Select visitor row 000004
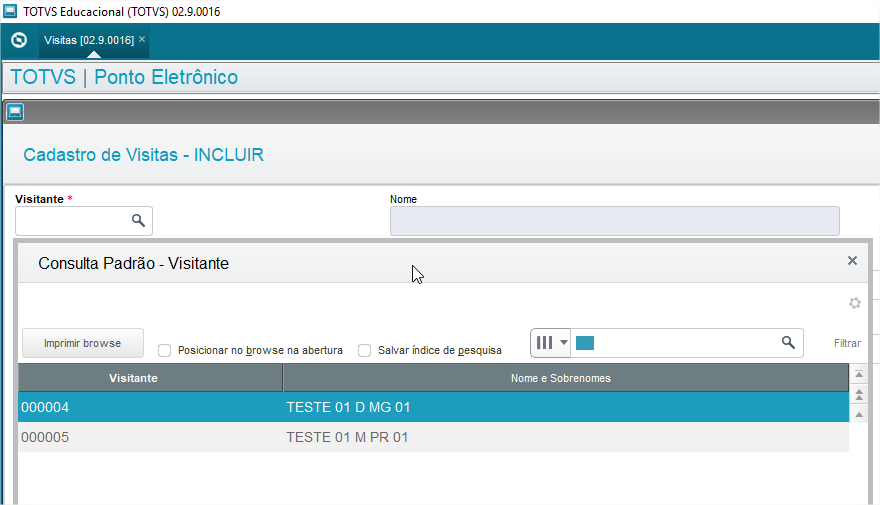This screenshot has height=505, width=880. pyautogui.click(x=433, y=407)
